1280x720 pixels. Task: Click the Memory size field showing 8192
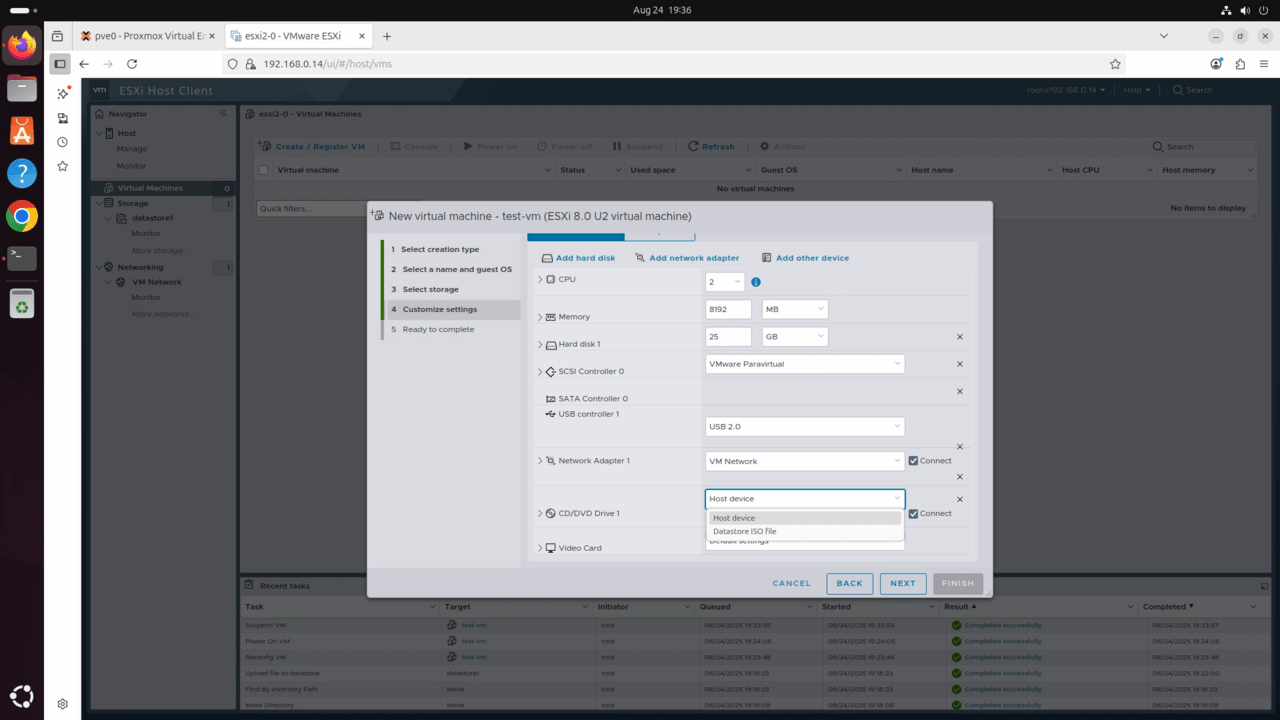[x=728, y=309]
